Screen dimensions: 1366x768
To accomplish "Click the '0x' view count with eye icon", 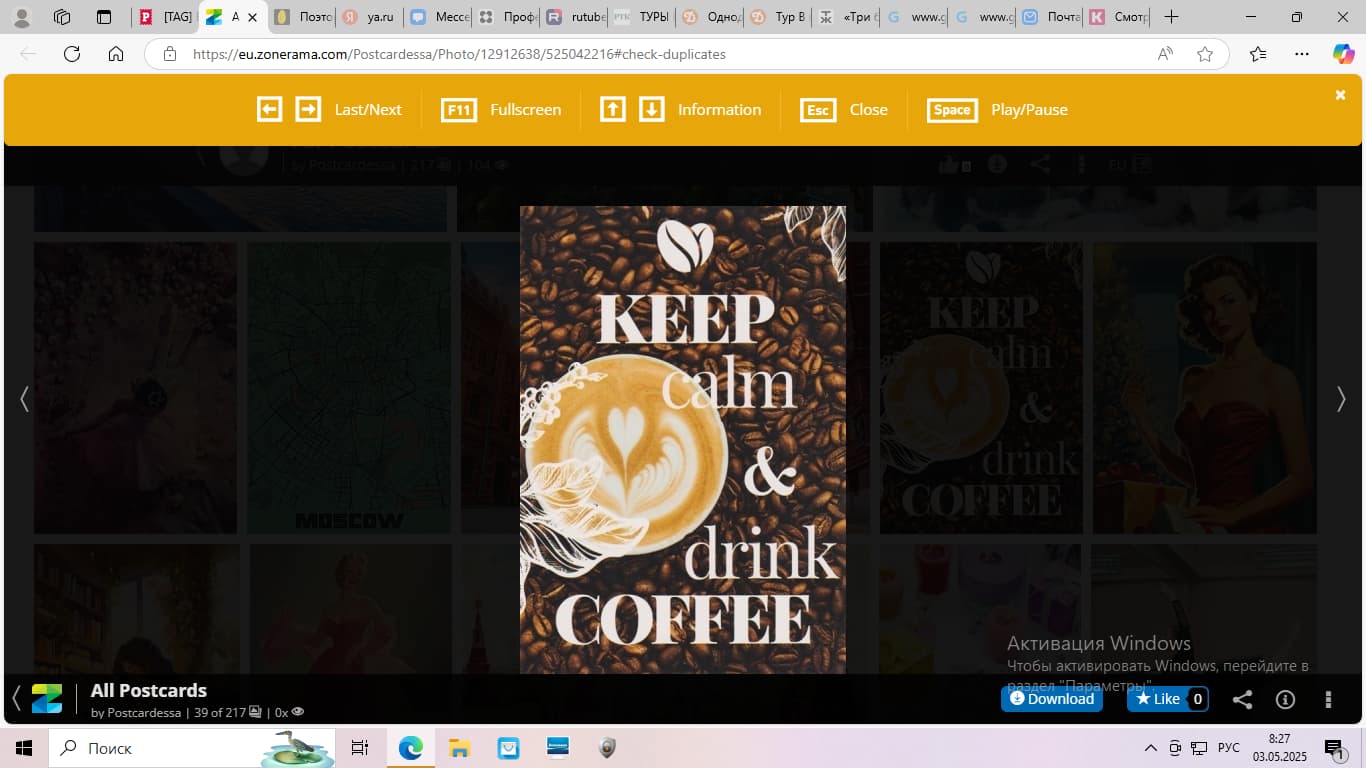I will pyautogui.click(x=289, y=713).
